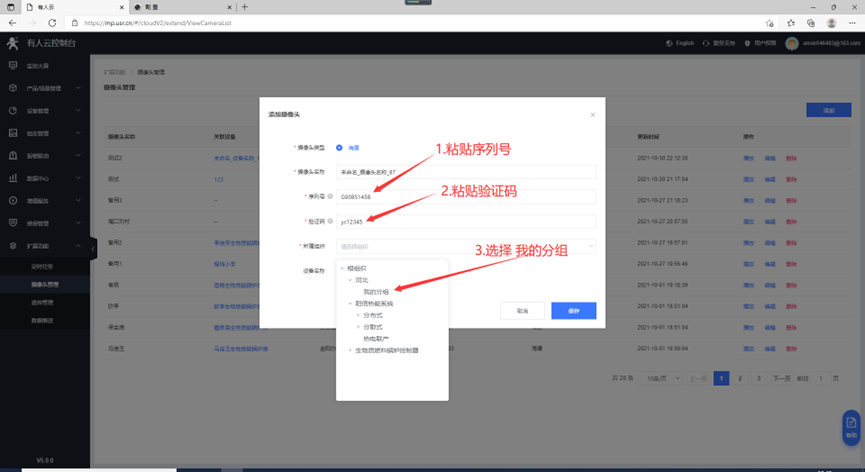
Task: Go to page 2 of camera list
Action: coord(740,378)
